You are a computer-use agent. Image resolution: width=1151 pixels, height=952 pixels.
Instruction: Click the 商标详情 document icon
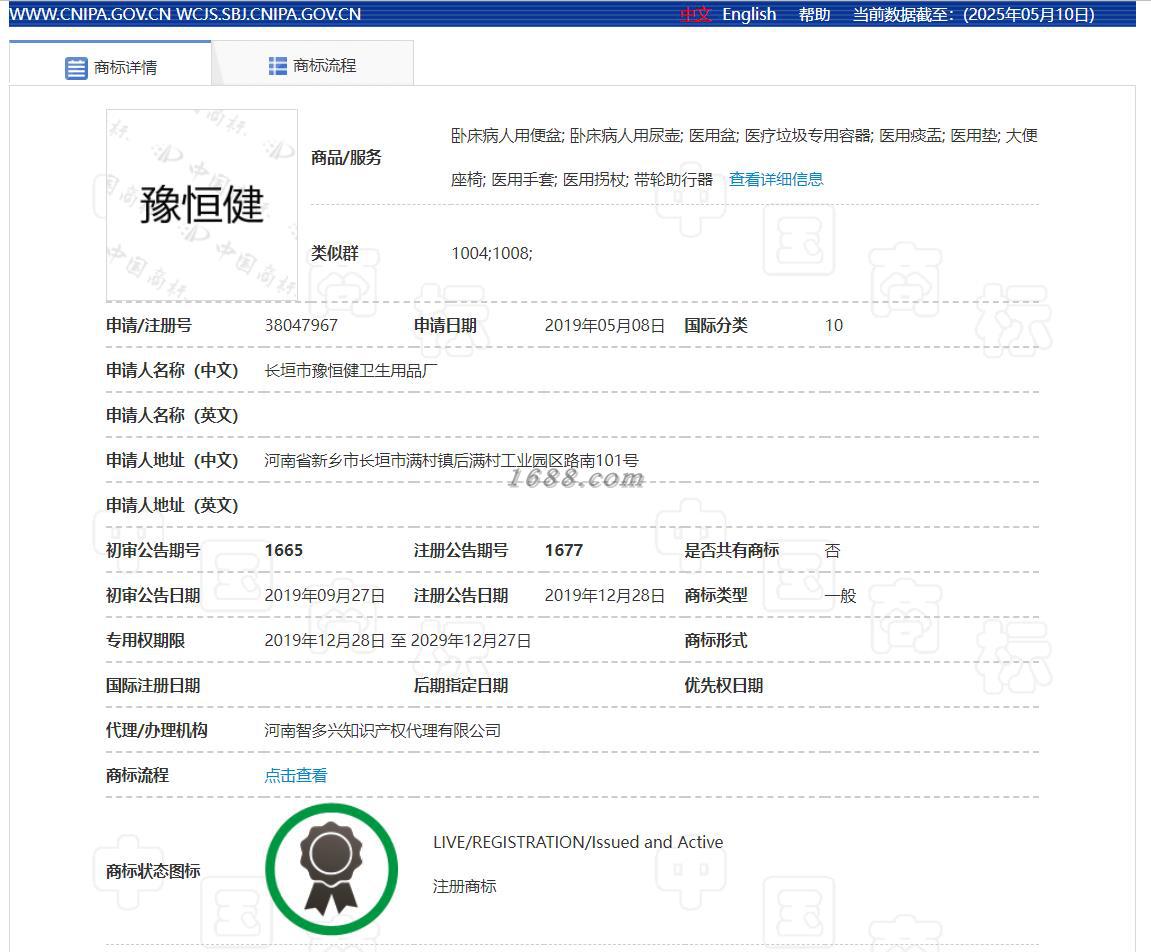pyautogui.click(x=76, y=68)
